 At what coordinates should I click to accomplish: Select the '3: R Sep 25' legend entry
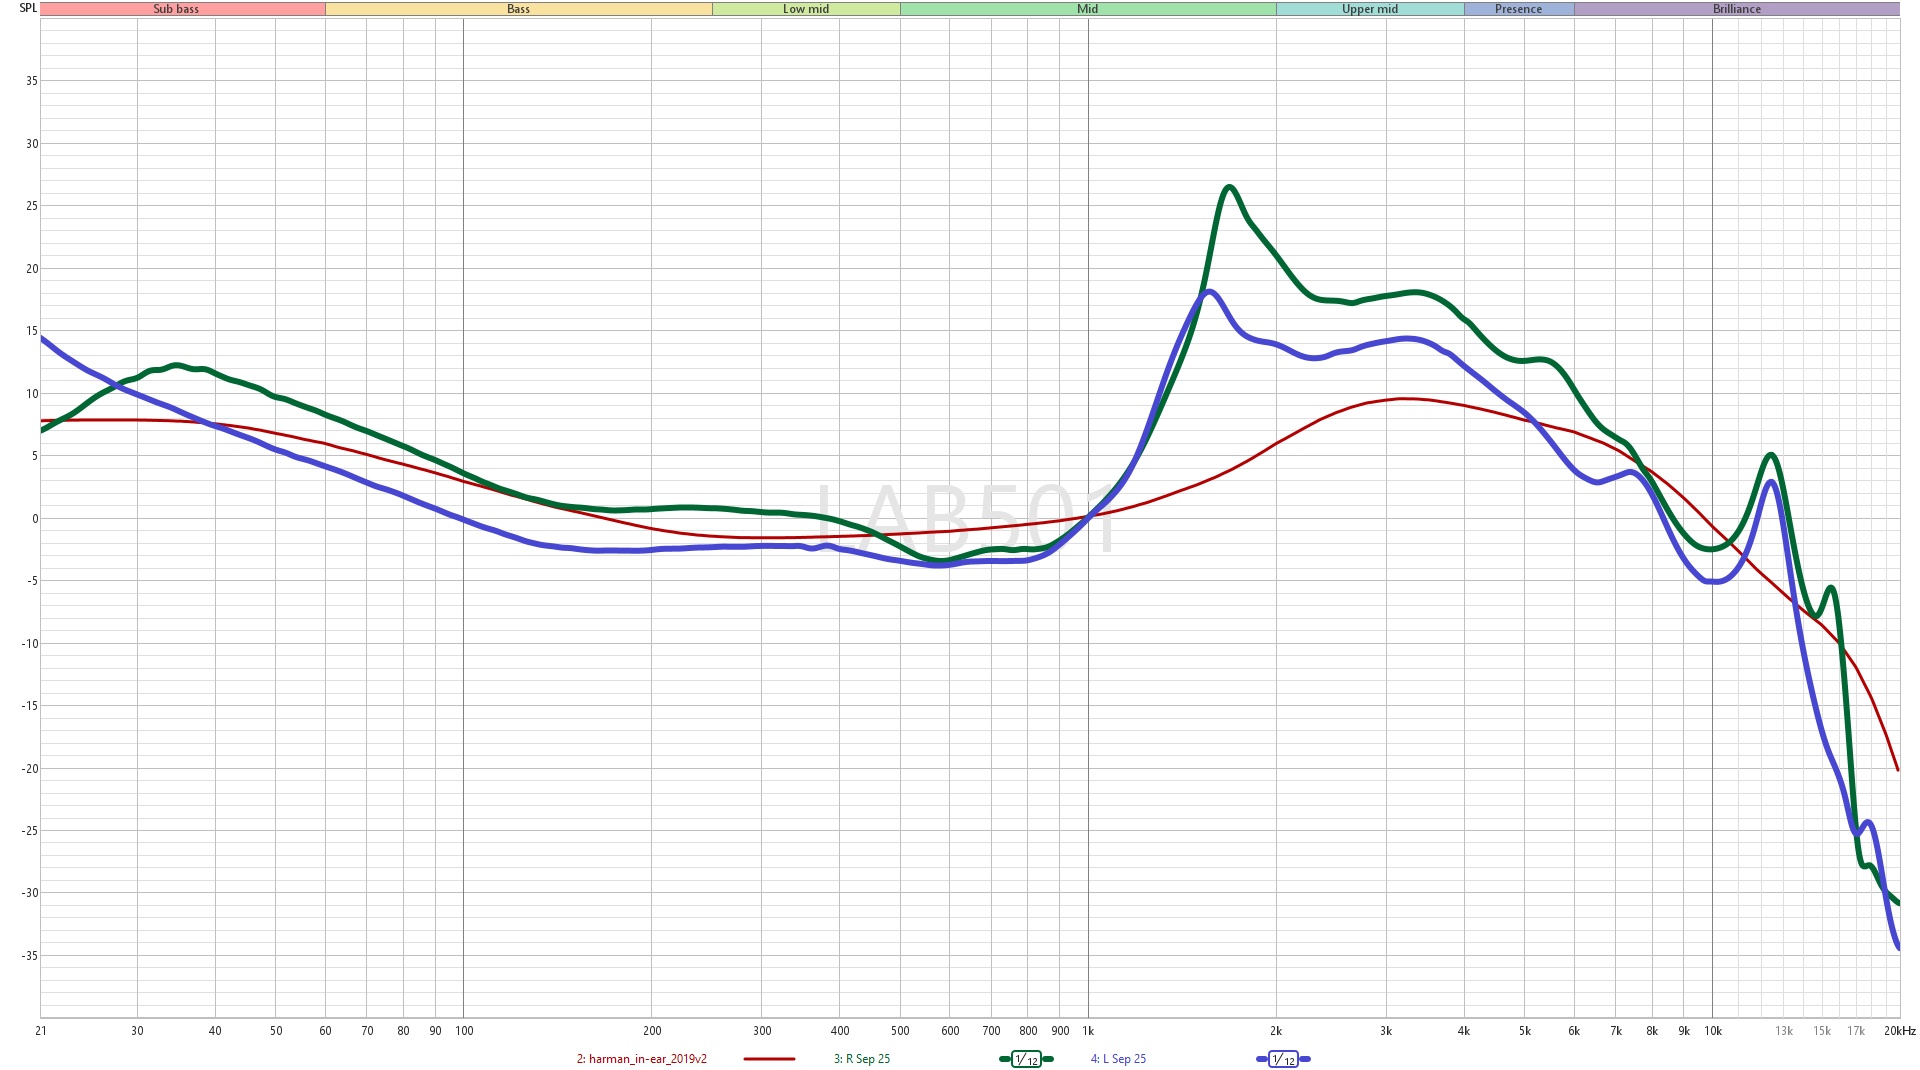861,1059
